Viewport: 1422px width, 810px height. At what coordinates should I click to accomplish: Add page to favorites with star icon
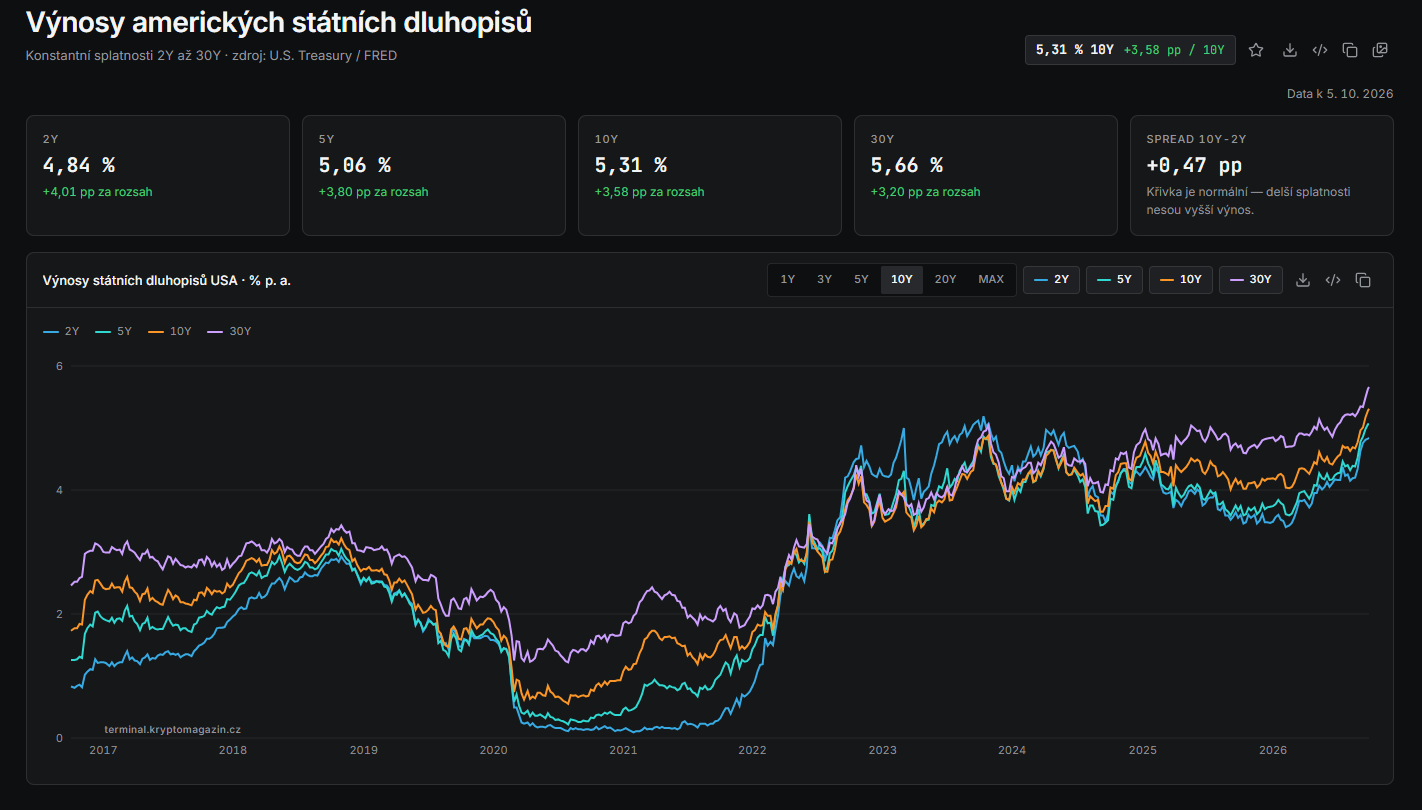(1256, 50)
